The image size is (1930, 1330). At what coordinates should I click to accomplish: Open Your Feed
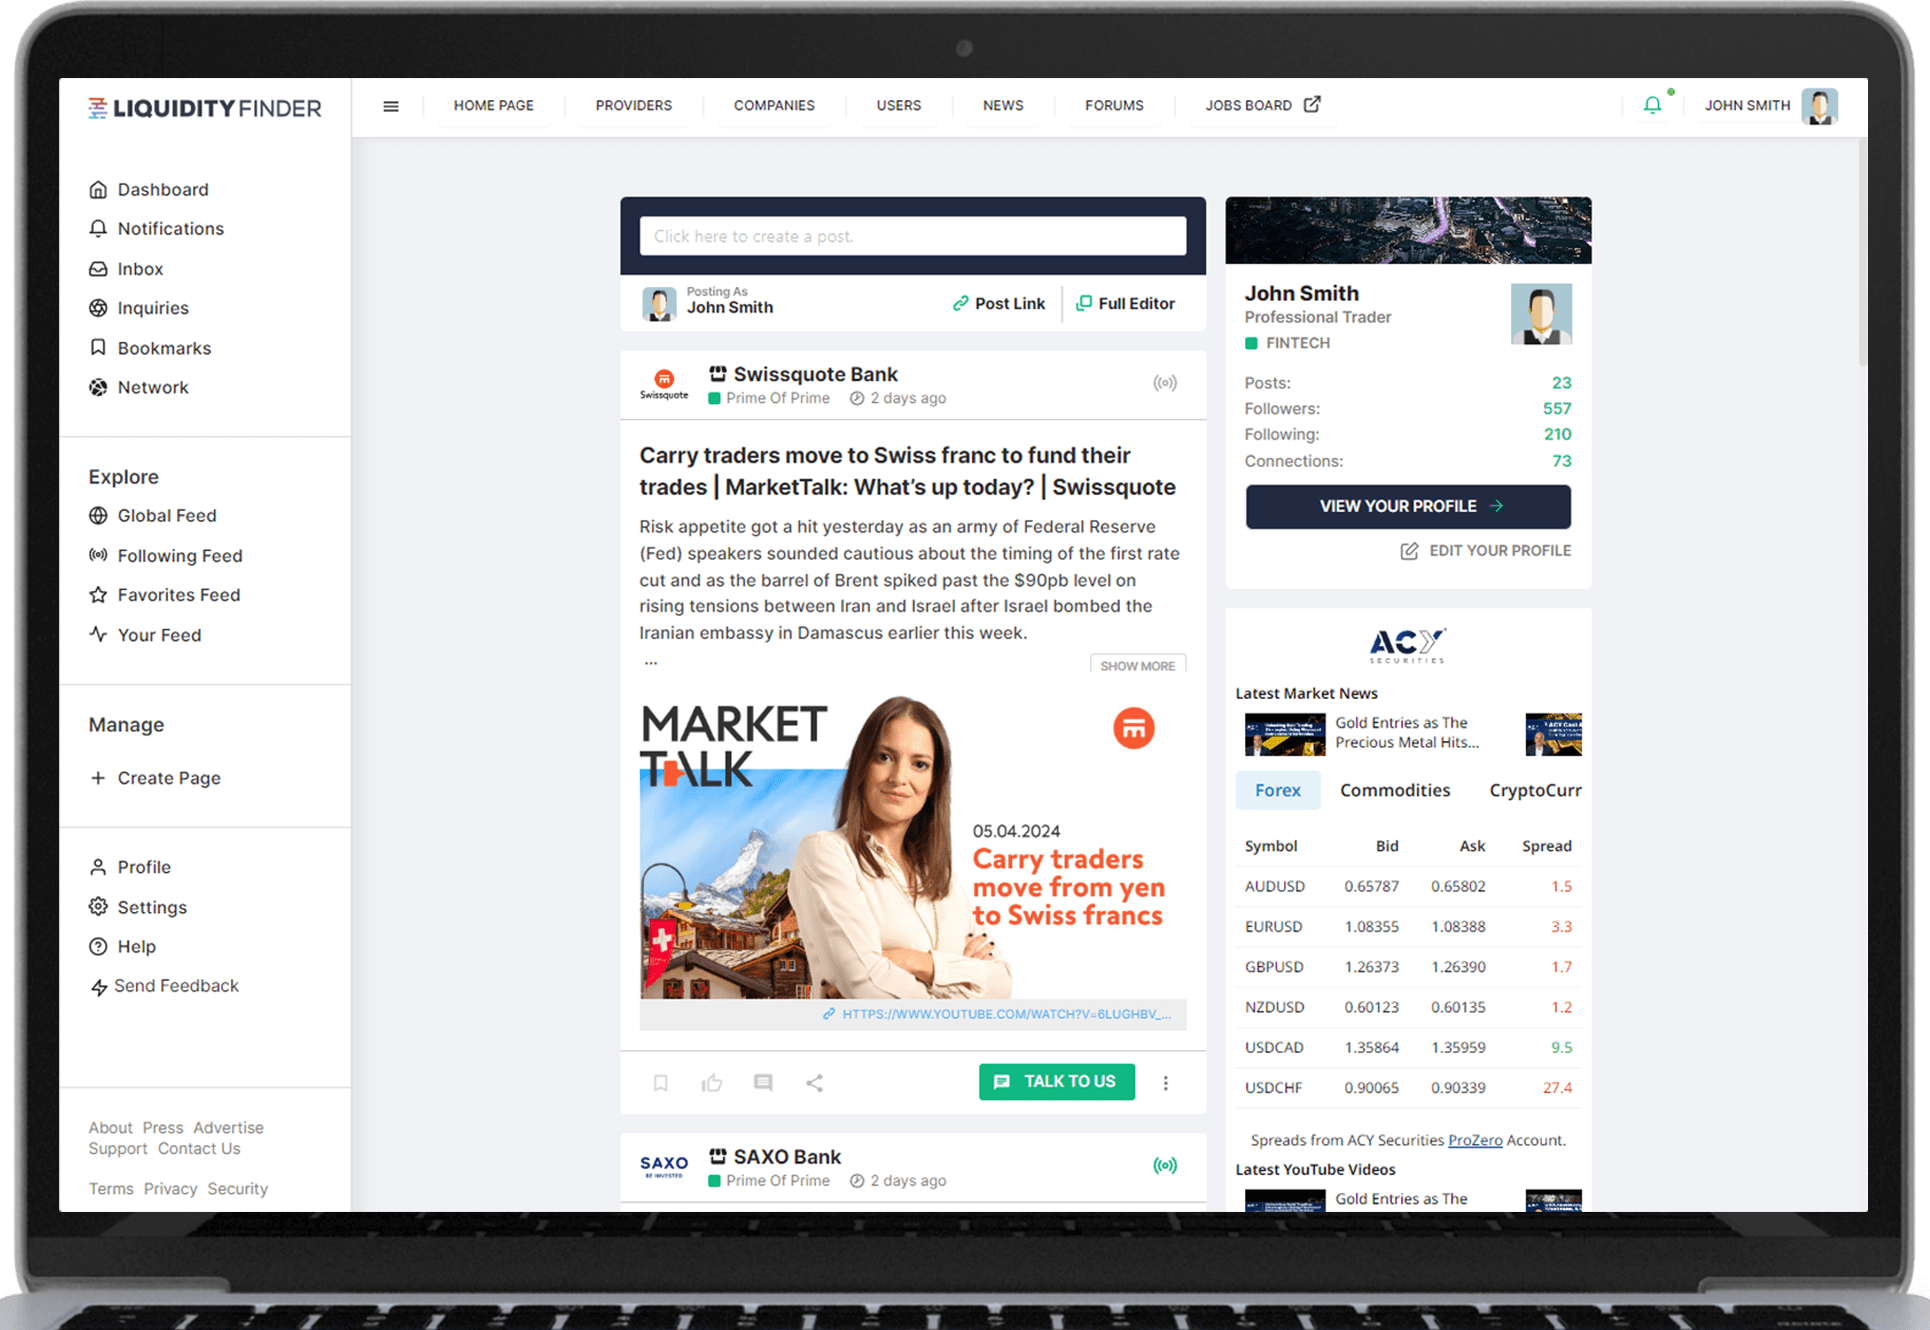[x=146, y=635]
